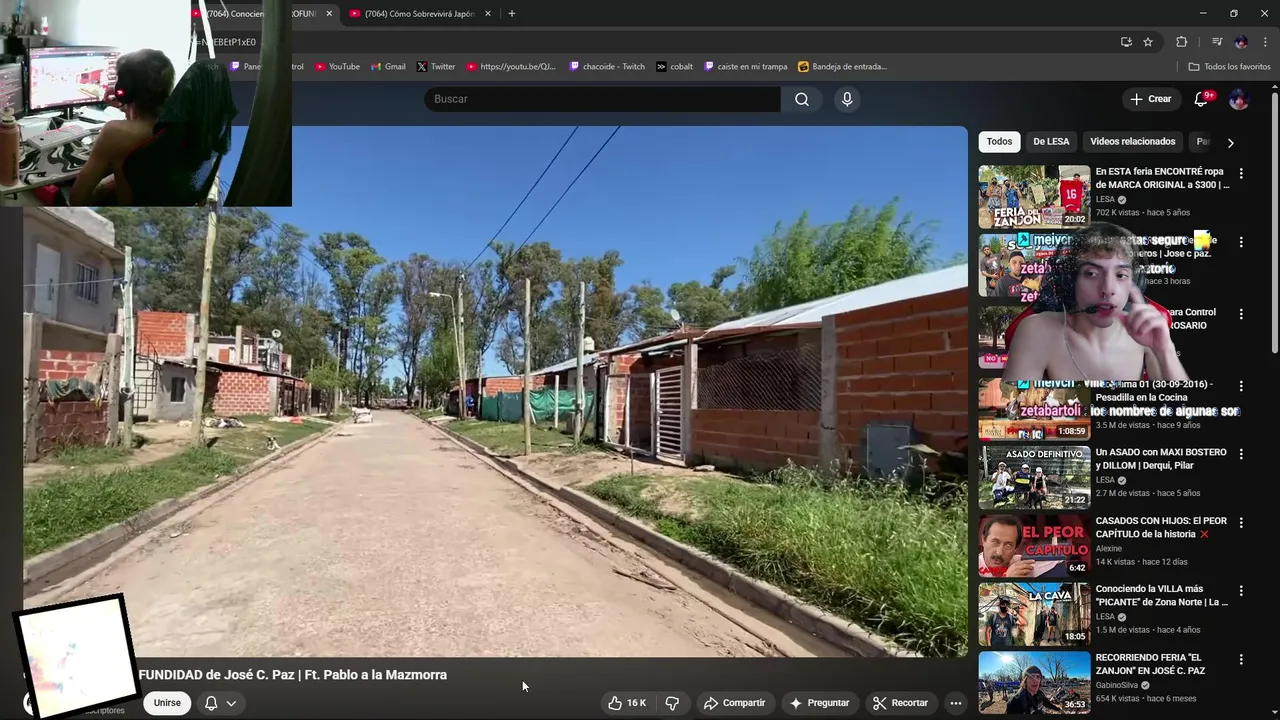Open the account avatar menu on YouTube
Image resolution: width=1280 pixels, height=720 pixels.
tap(1238, 99)
